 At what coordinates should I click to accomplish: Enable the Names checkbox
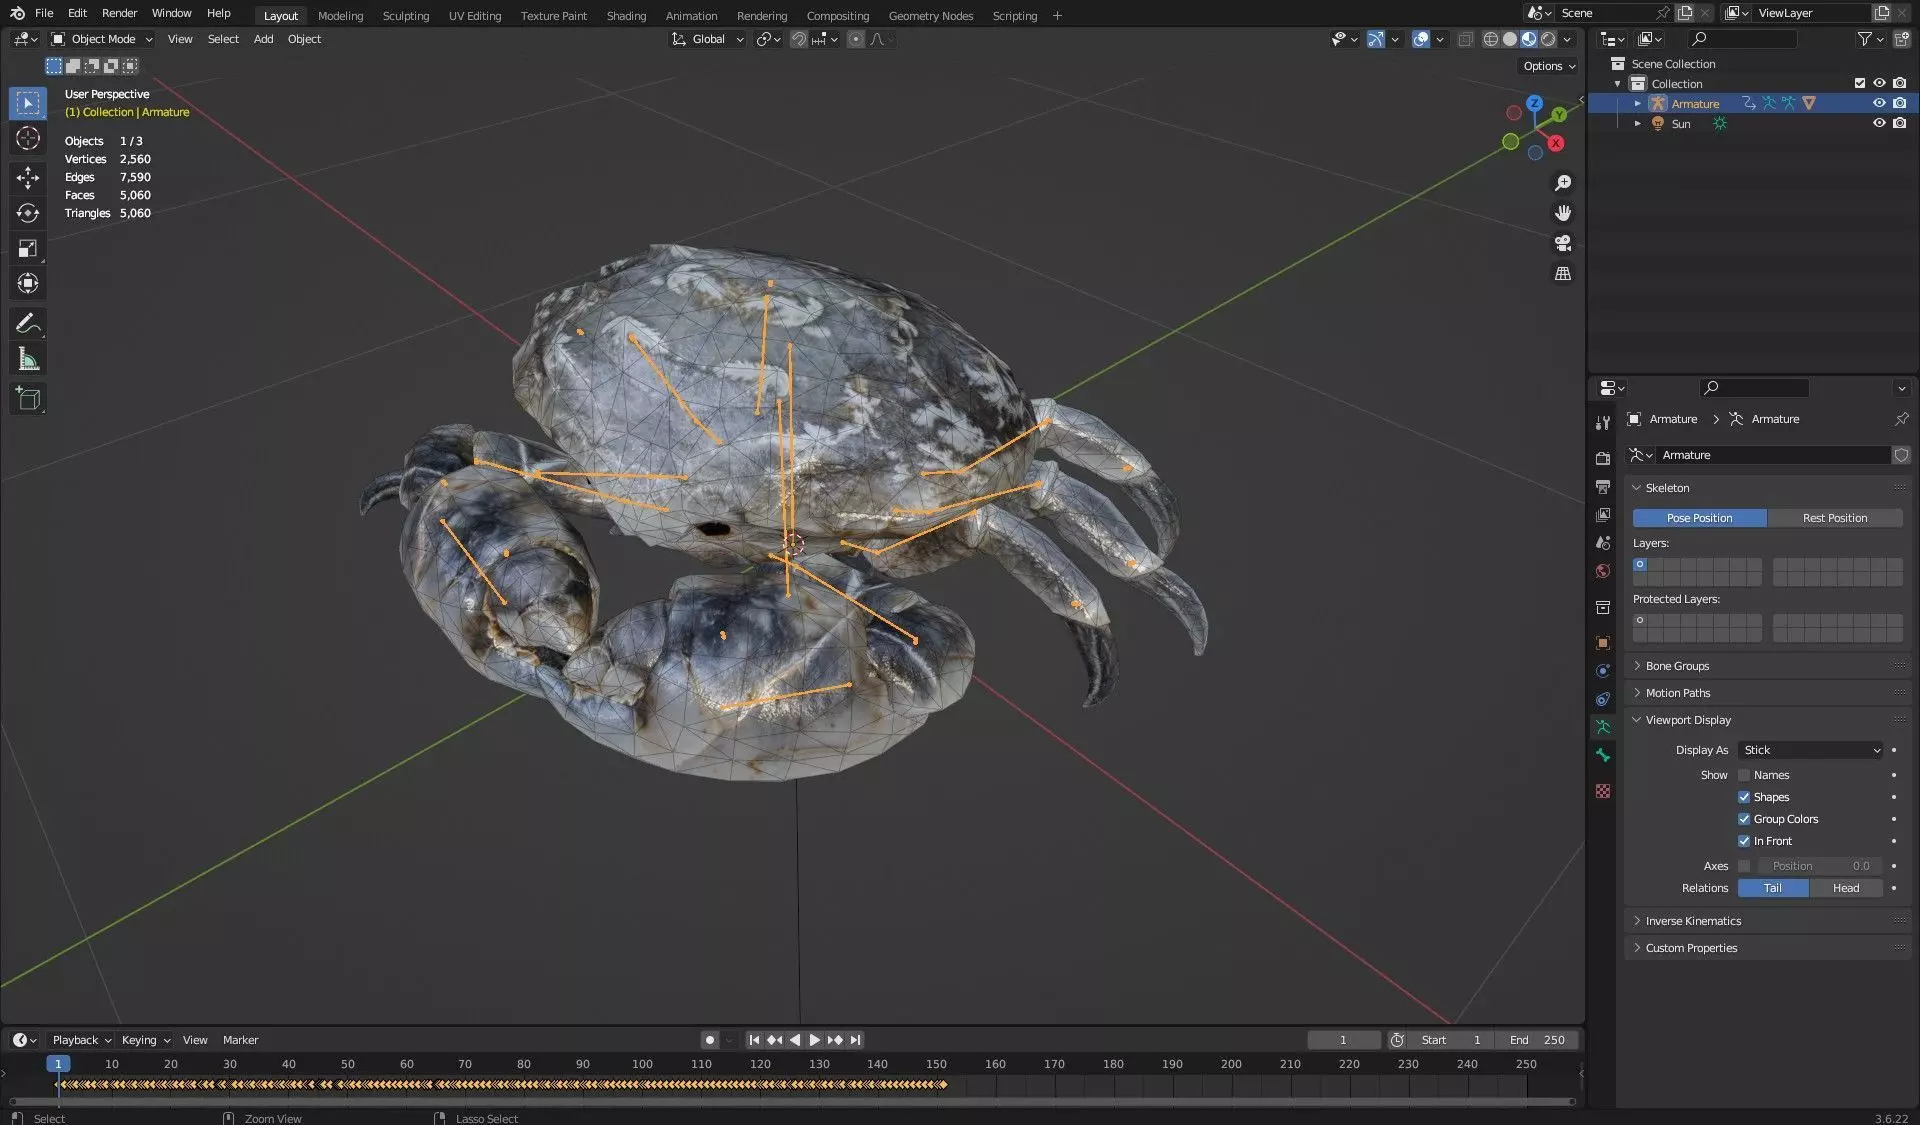click(1744, 775)
